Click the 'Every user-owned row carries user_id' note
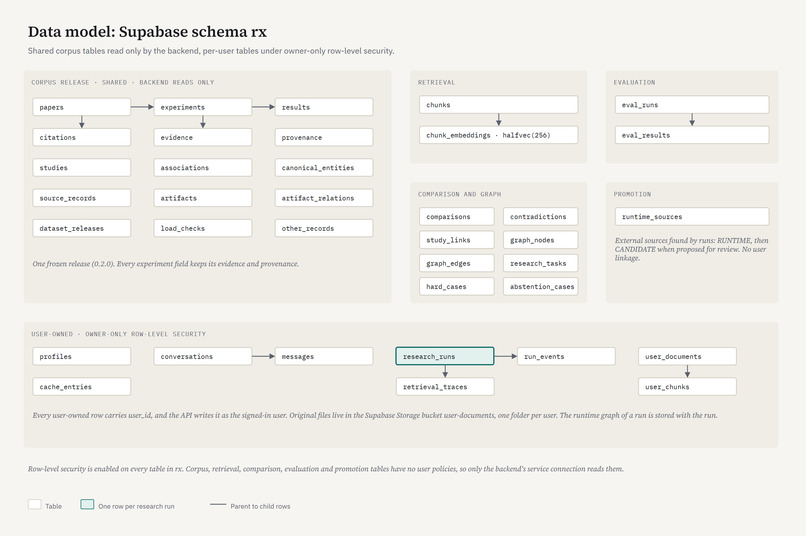 375,415
